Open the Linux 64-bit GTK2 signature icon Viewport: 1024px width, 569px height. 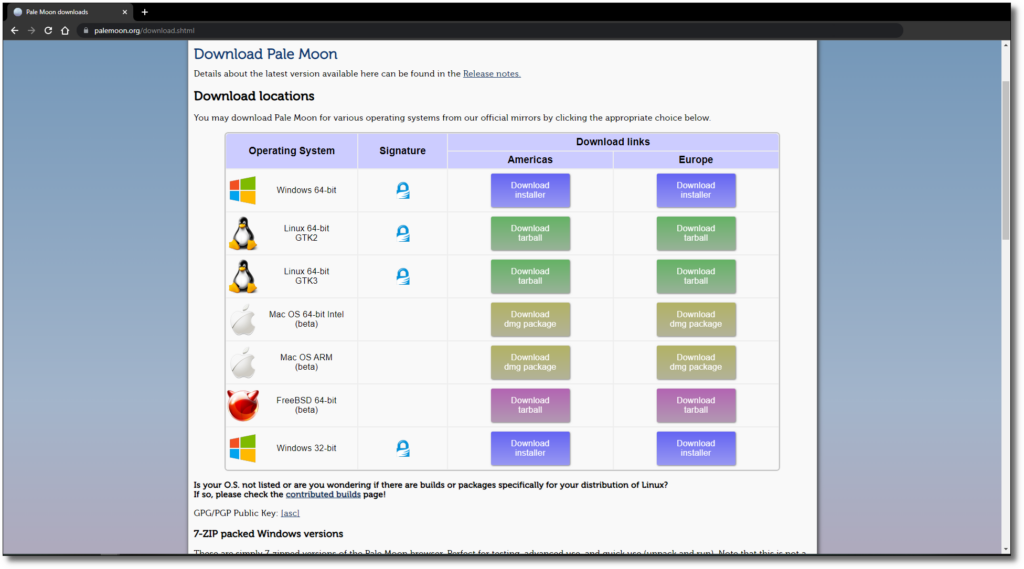pos(403,233)
